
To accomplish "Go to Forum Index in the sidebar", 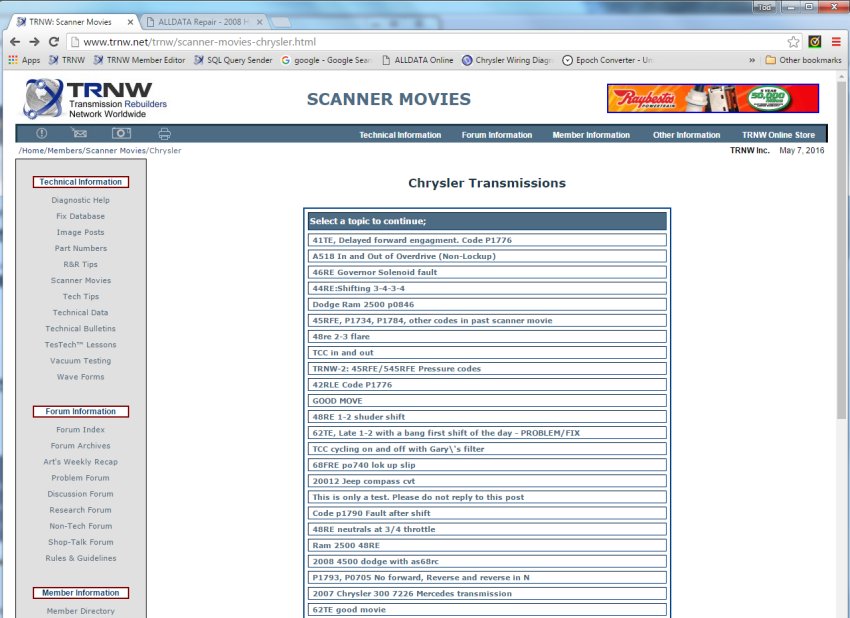I will coord(80,430).
